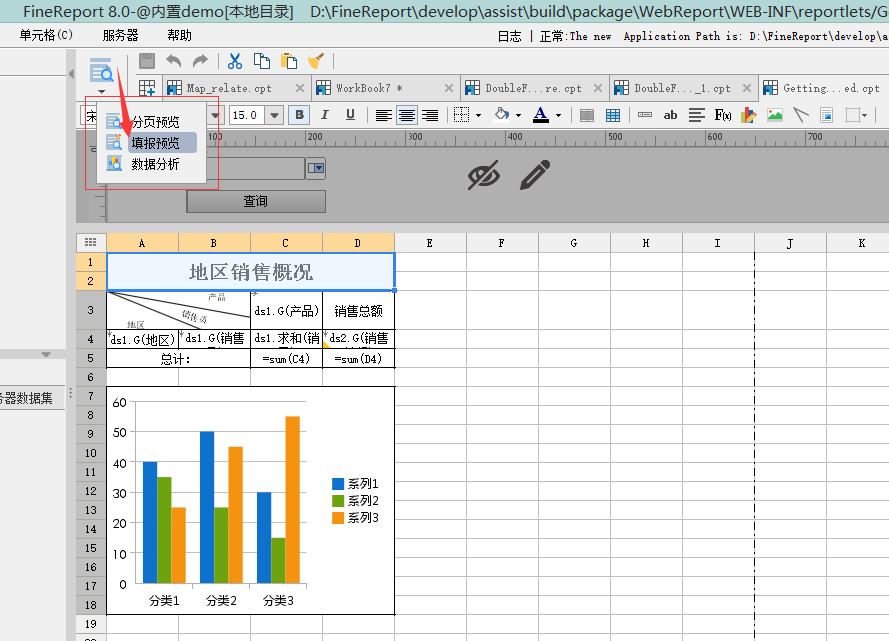
Task: Edit the parameter pane with the pencil icon
Action: (x=535, y=174)
